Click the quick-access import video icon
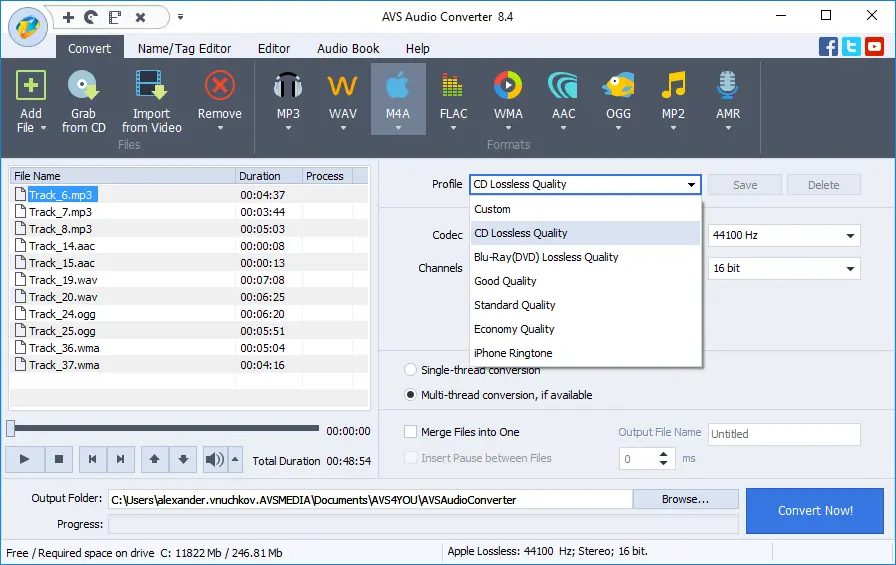Screen dimensions: 896x565 tap(115, 17)
